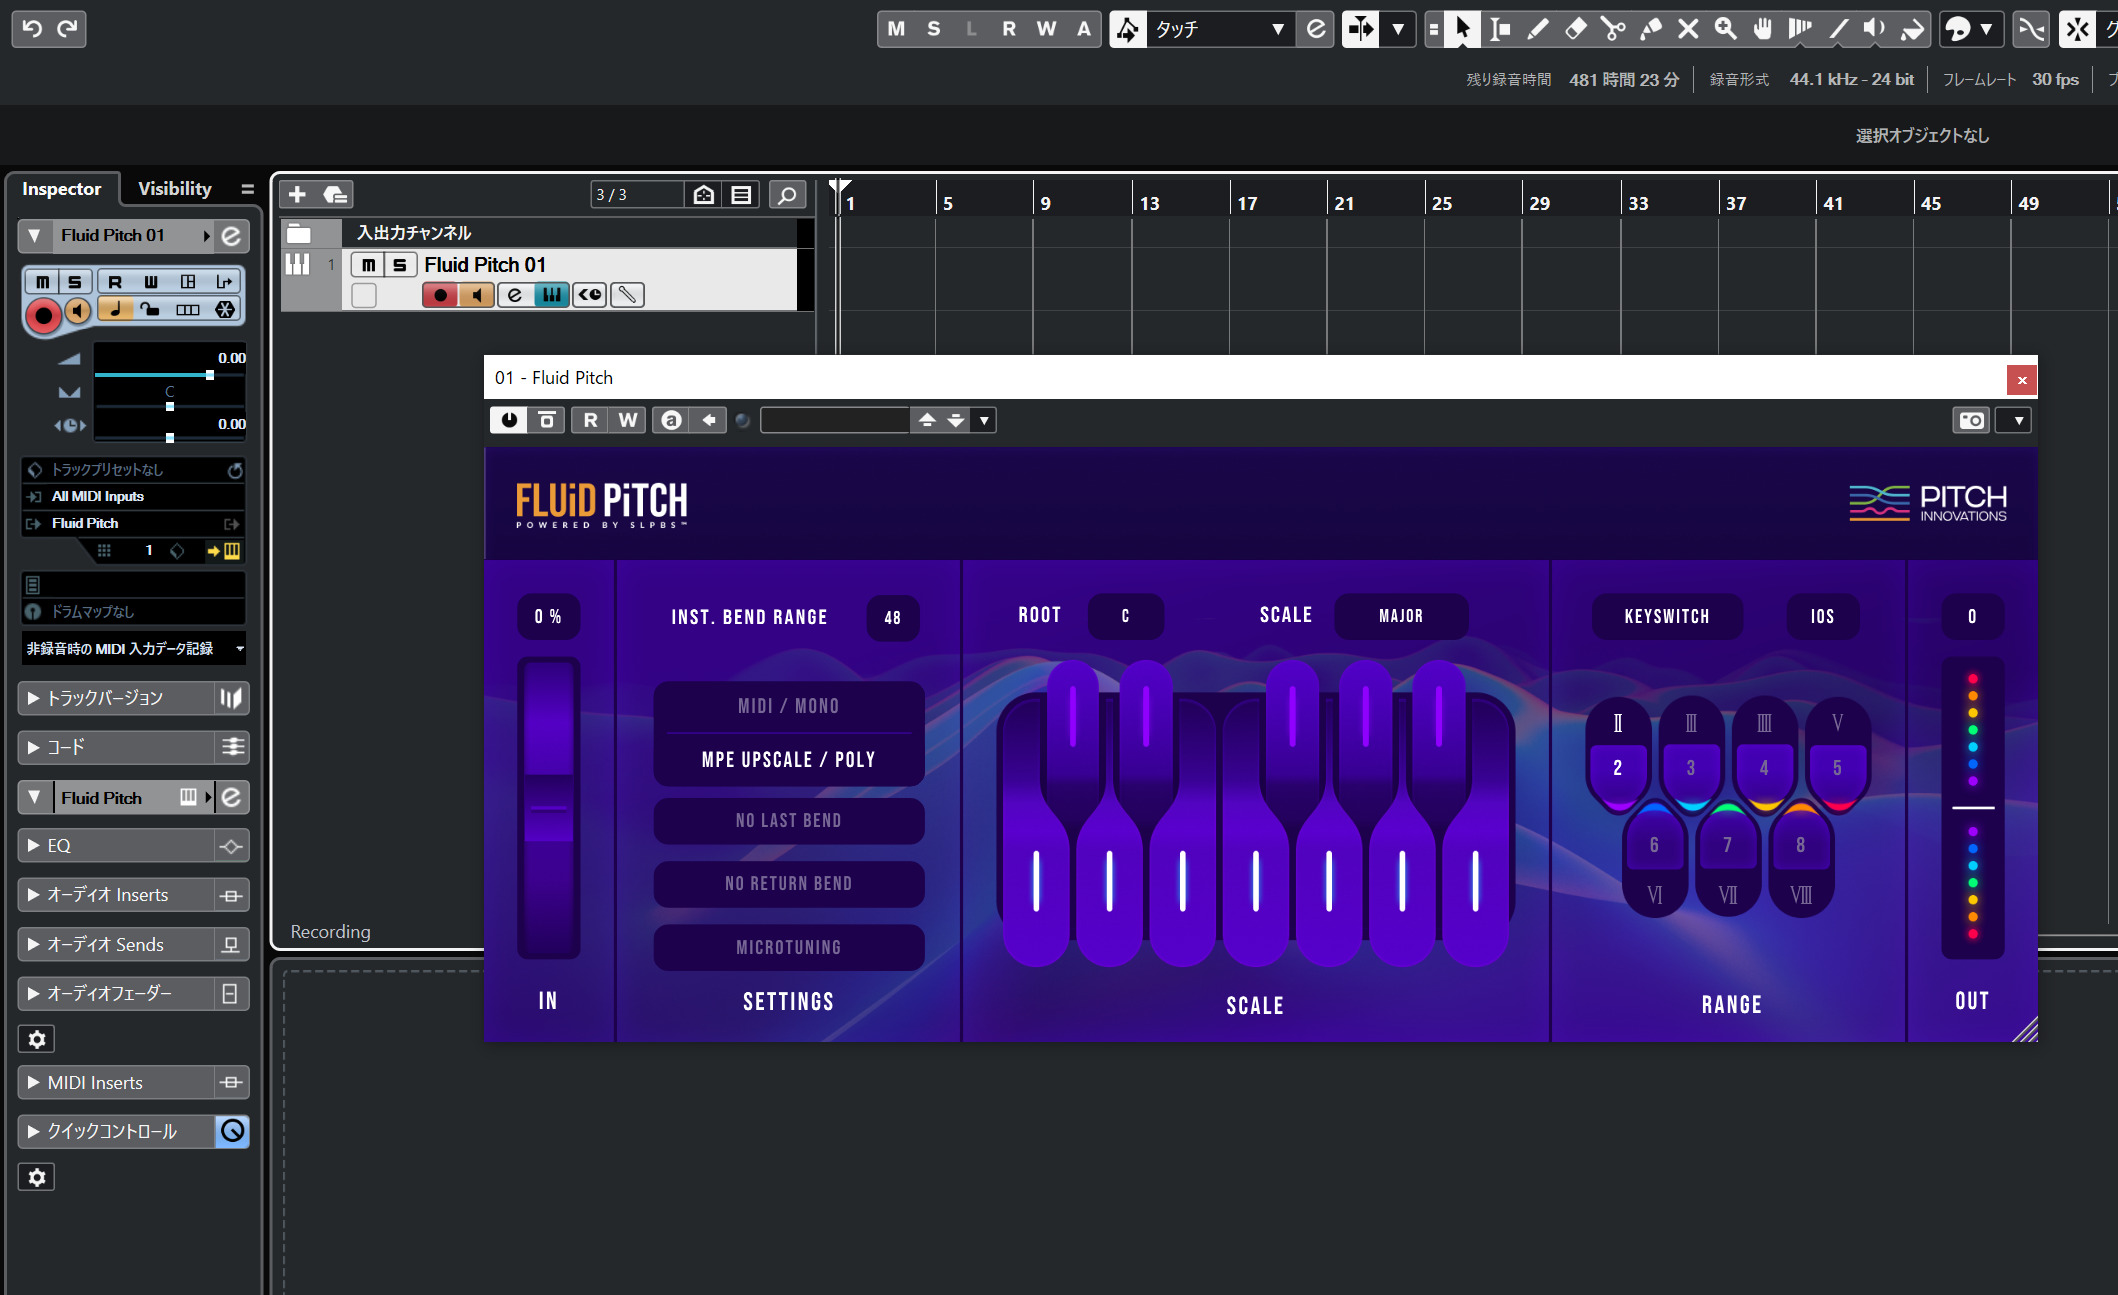Select the Mute X tool
Screen dimensions: 2118x1295
point(1688,29)
